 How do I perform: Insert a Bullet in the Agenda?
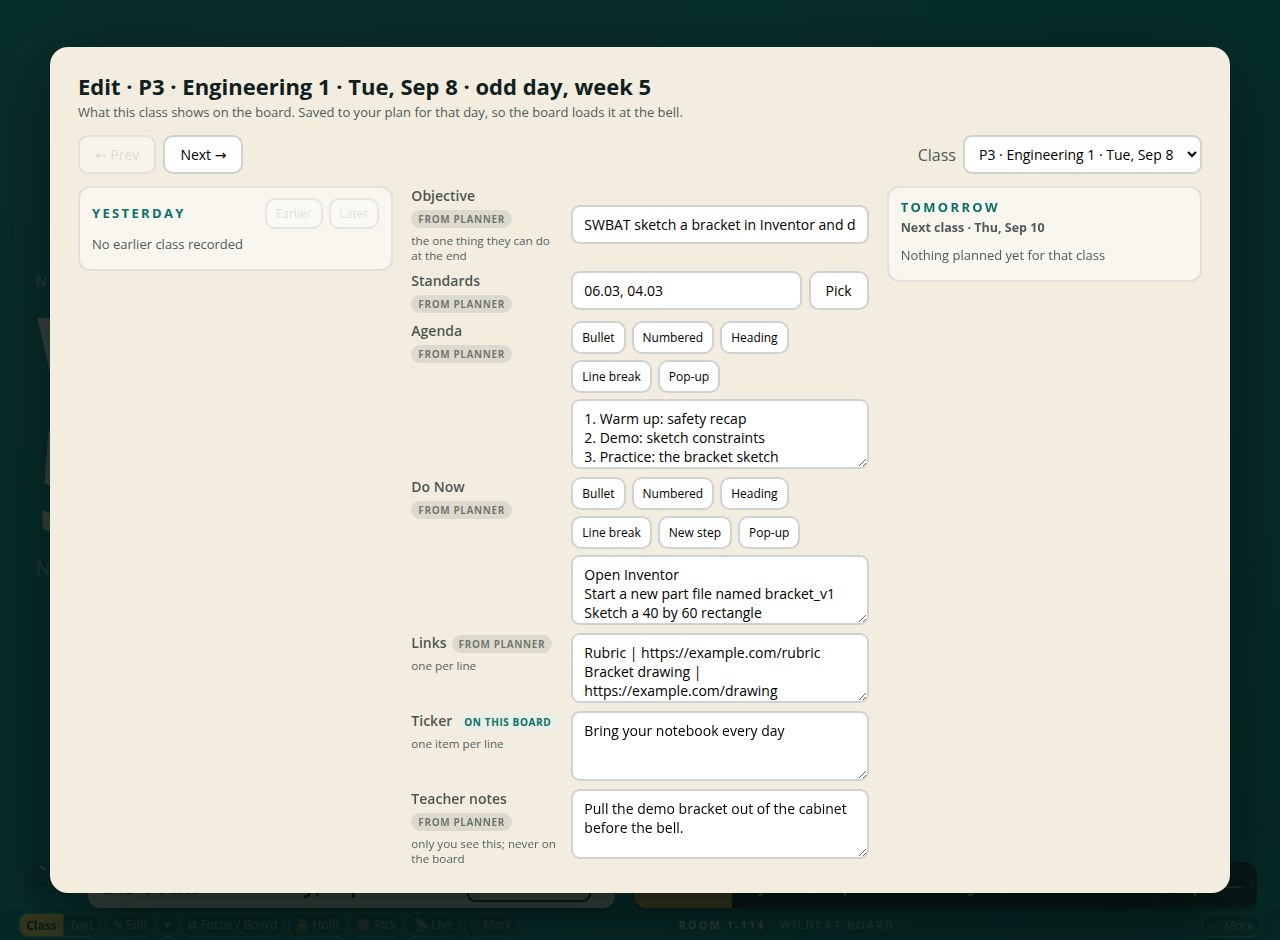coord(598,338)
